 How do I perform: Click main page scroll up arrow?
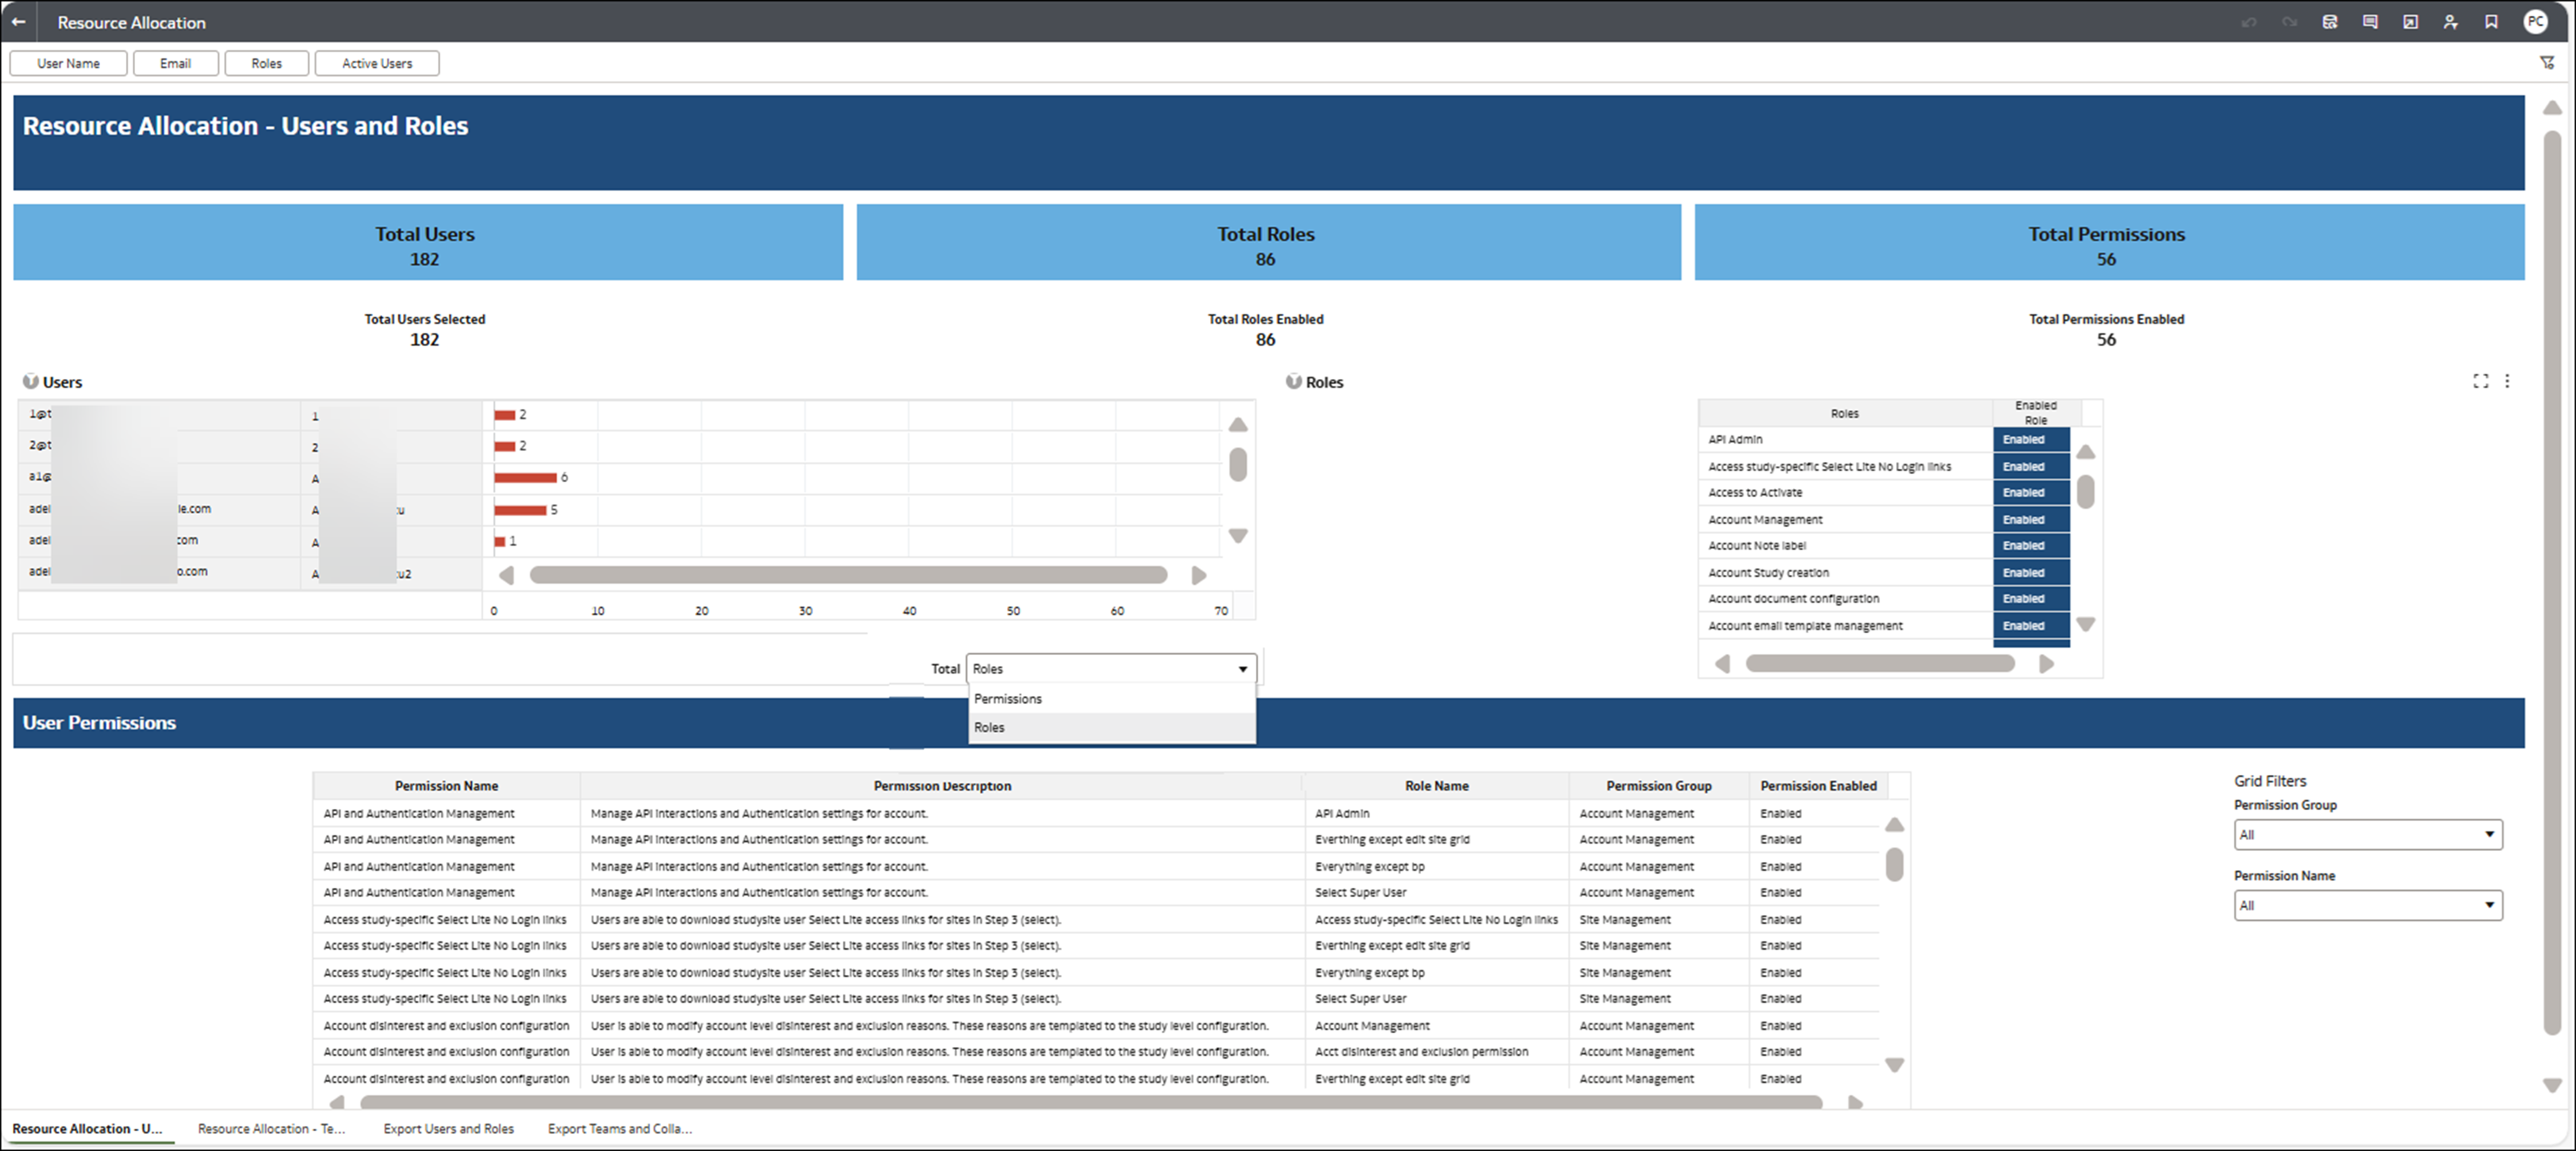(2552, 107)
